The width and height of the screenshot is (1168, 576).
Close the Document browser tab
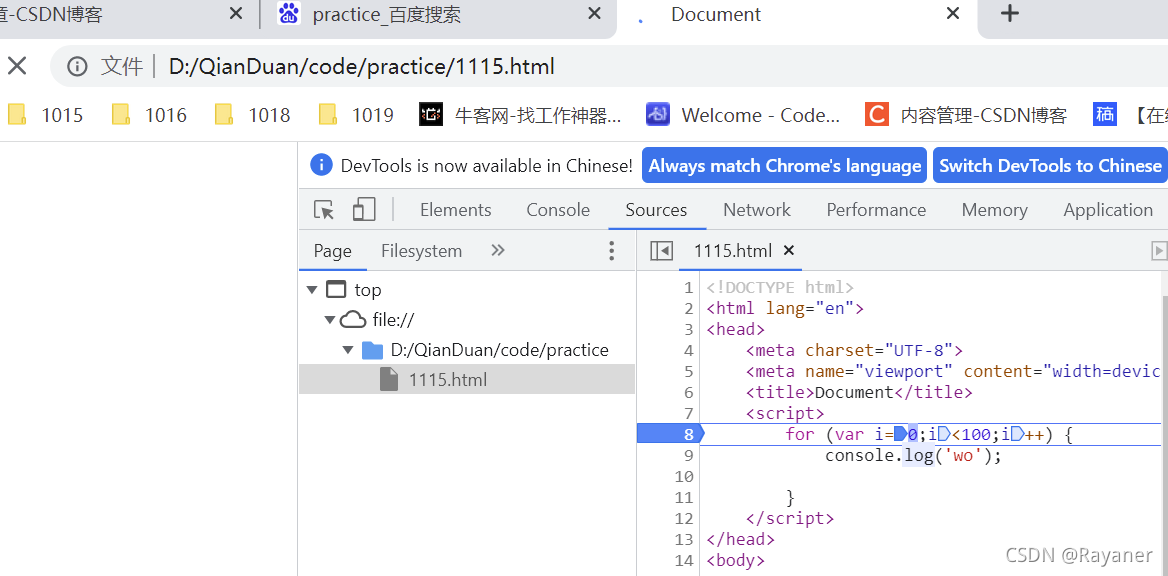point(953,14)
